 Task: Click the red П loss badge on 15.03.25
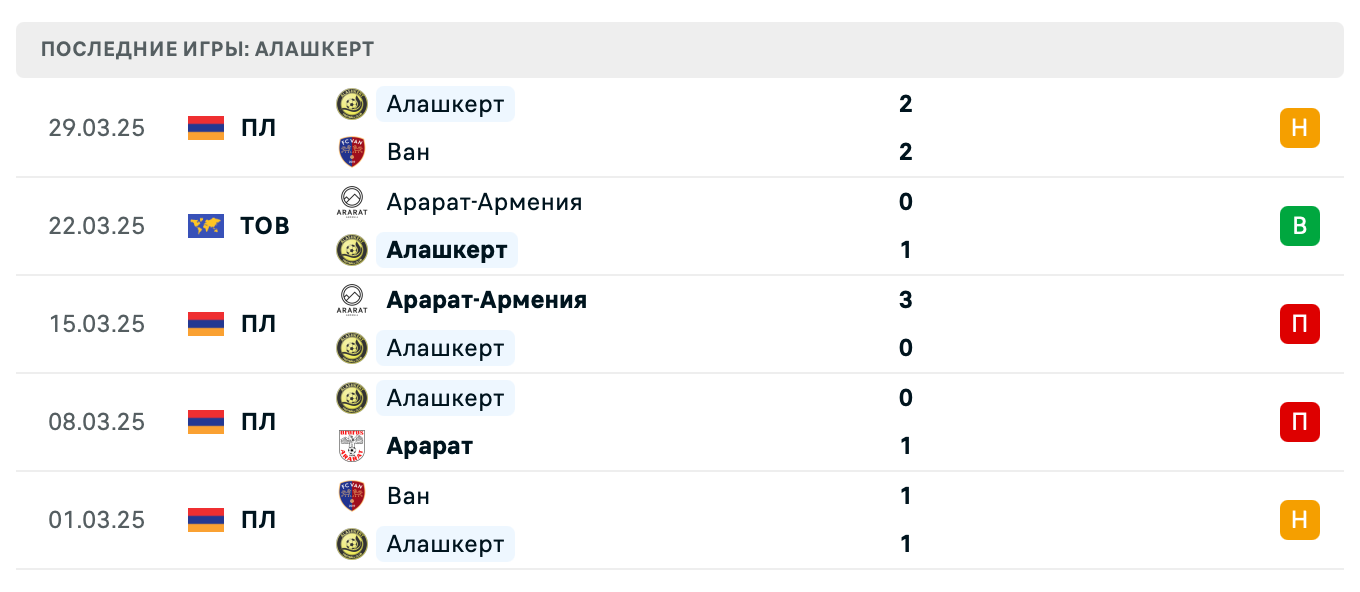pyautogui.click(x=1299, y=324)
